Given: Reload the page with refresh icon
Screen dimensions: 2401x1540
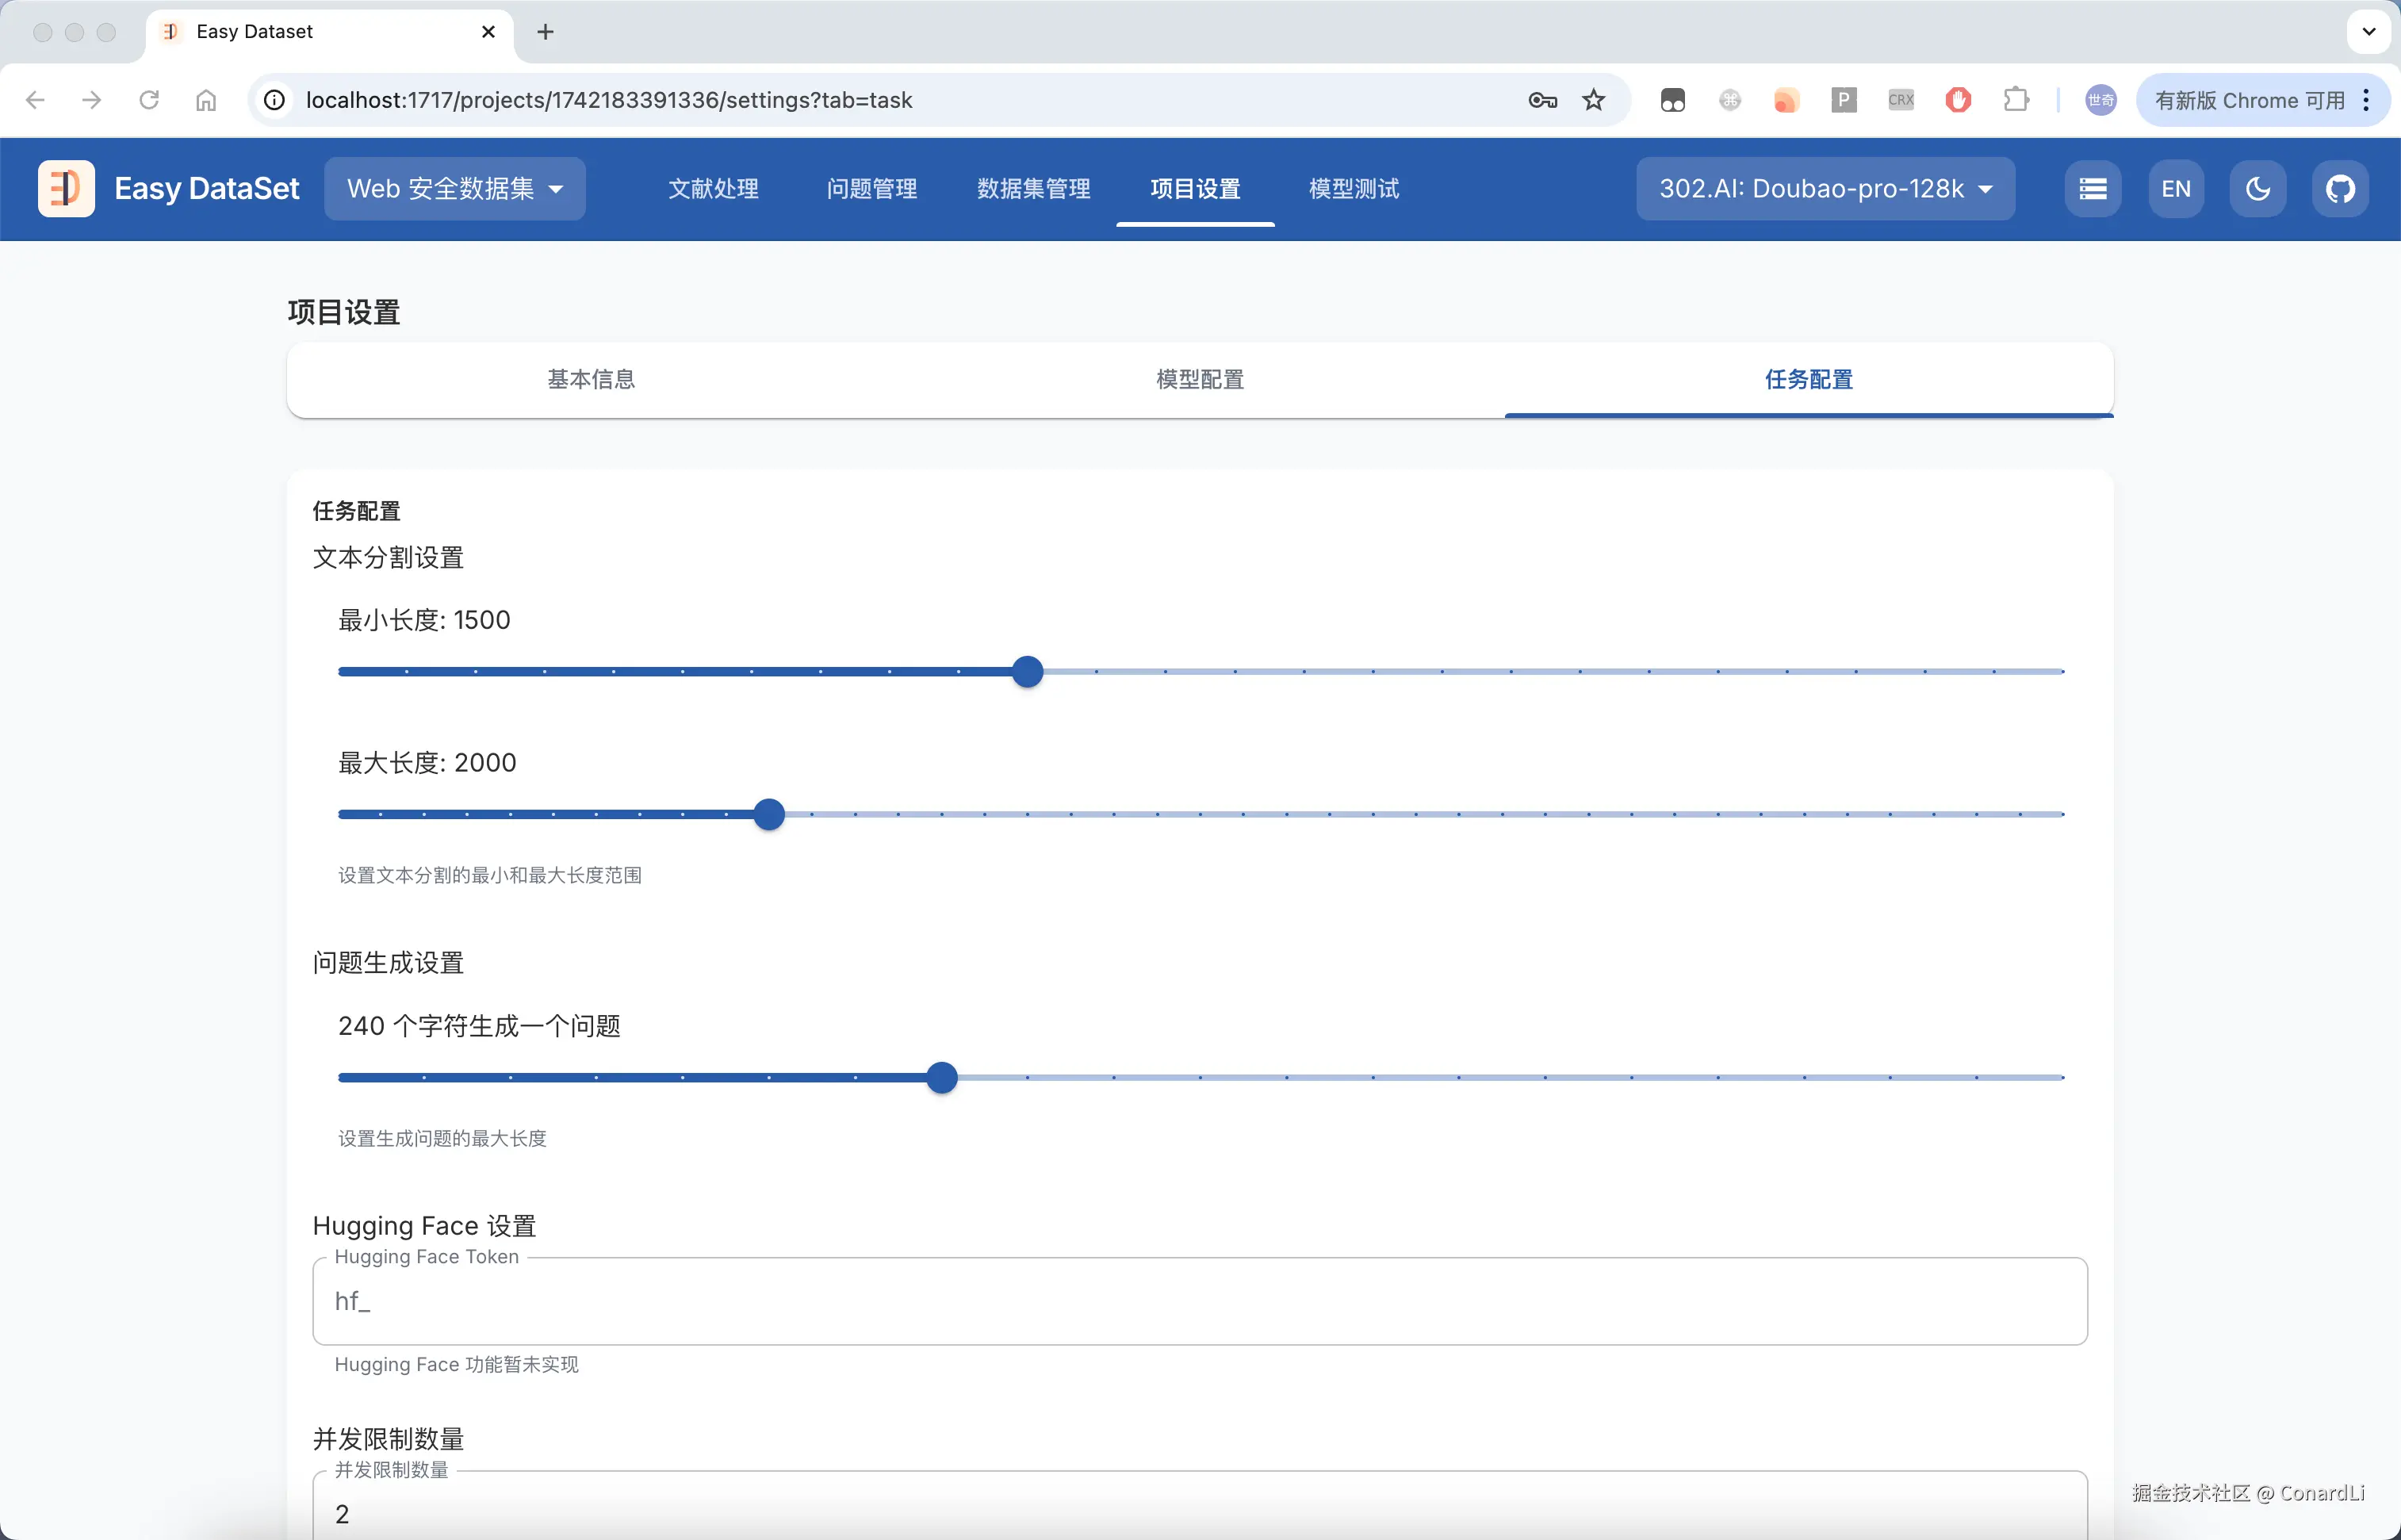Looking at the screenshot, I should pos(149,100).
